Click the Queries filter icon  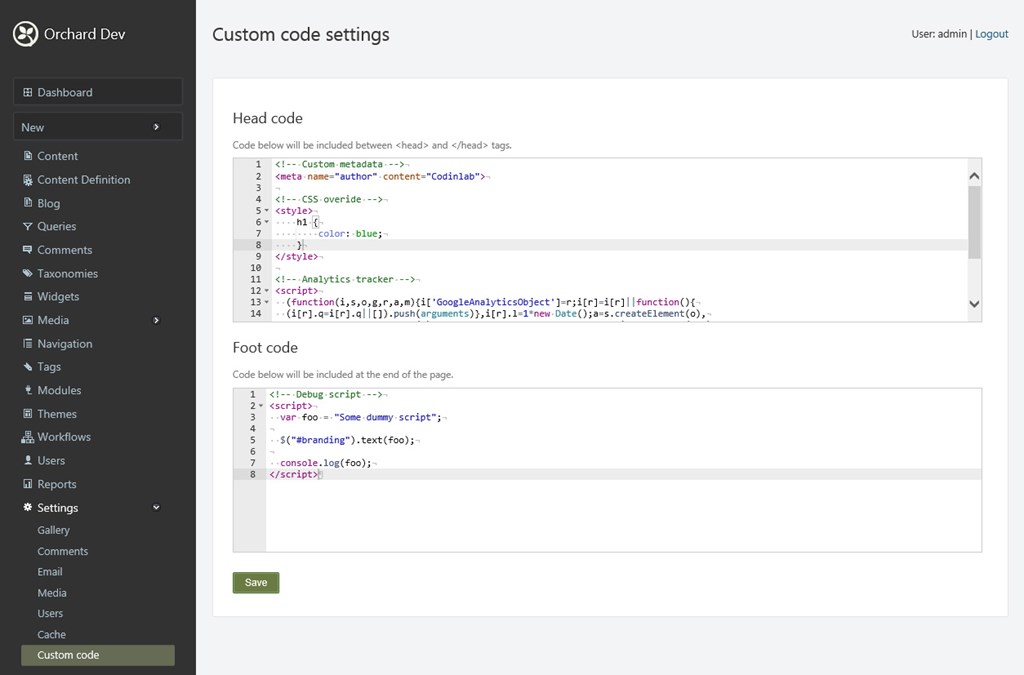28,227
